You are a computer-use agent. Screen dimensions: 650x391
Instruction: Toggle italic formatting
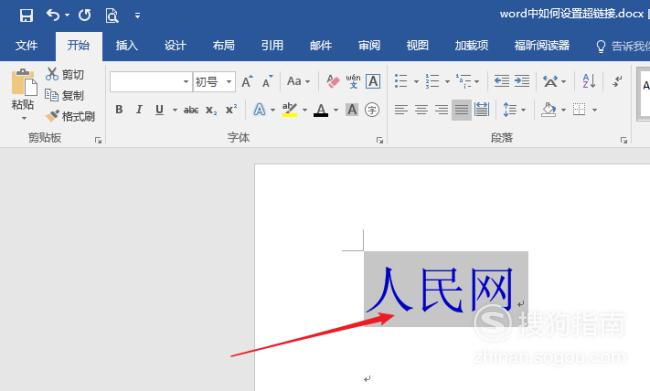click(x=139, y=109)
